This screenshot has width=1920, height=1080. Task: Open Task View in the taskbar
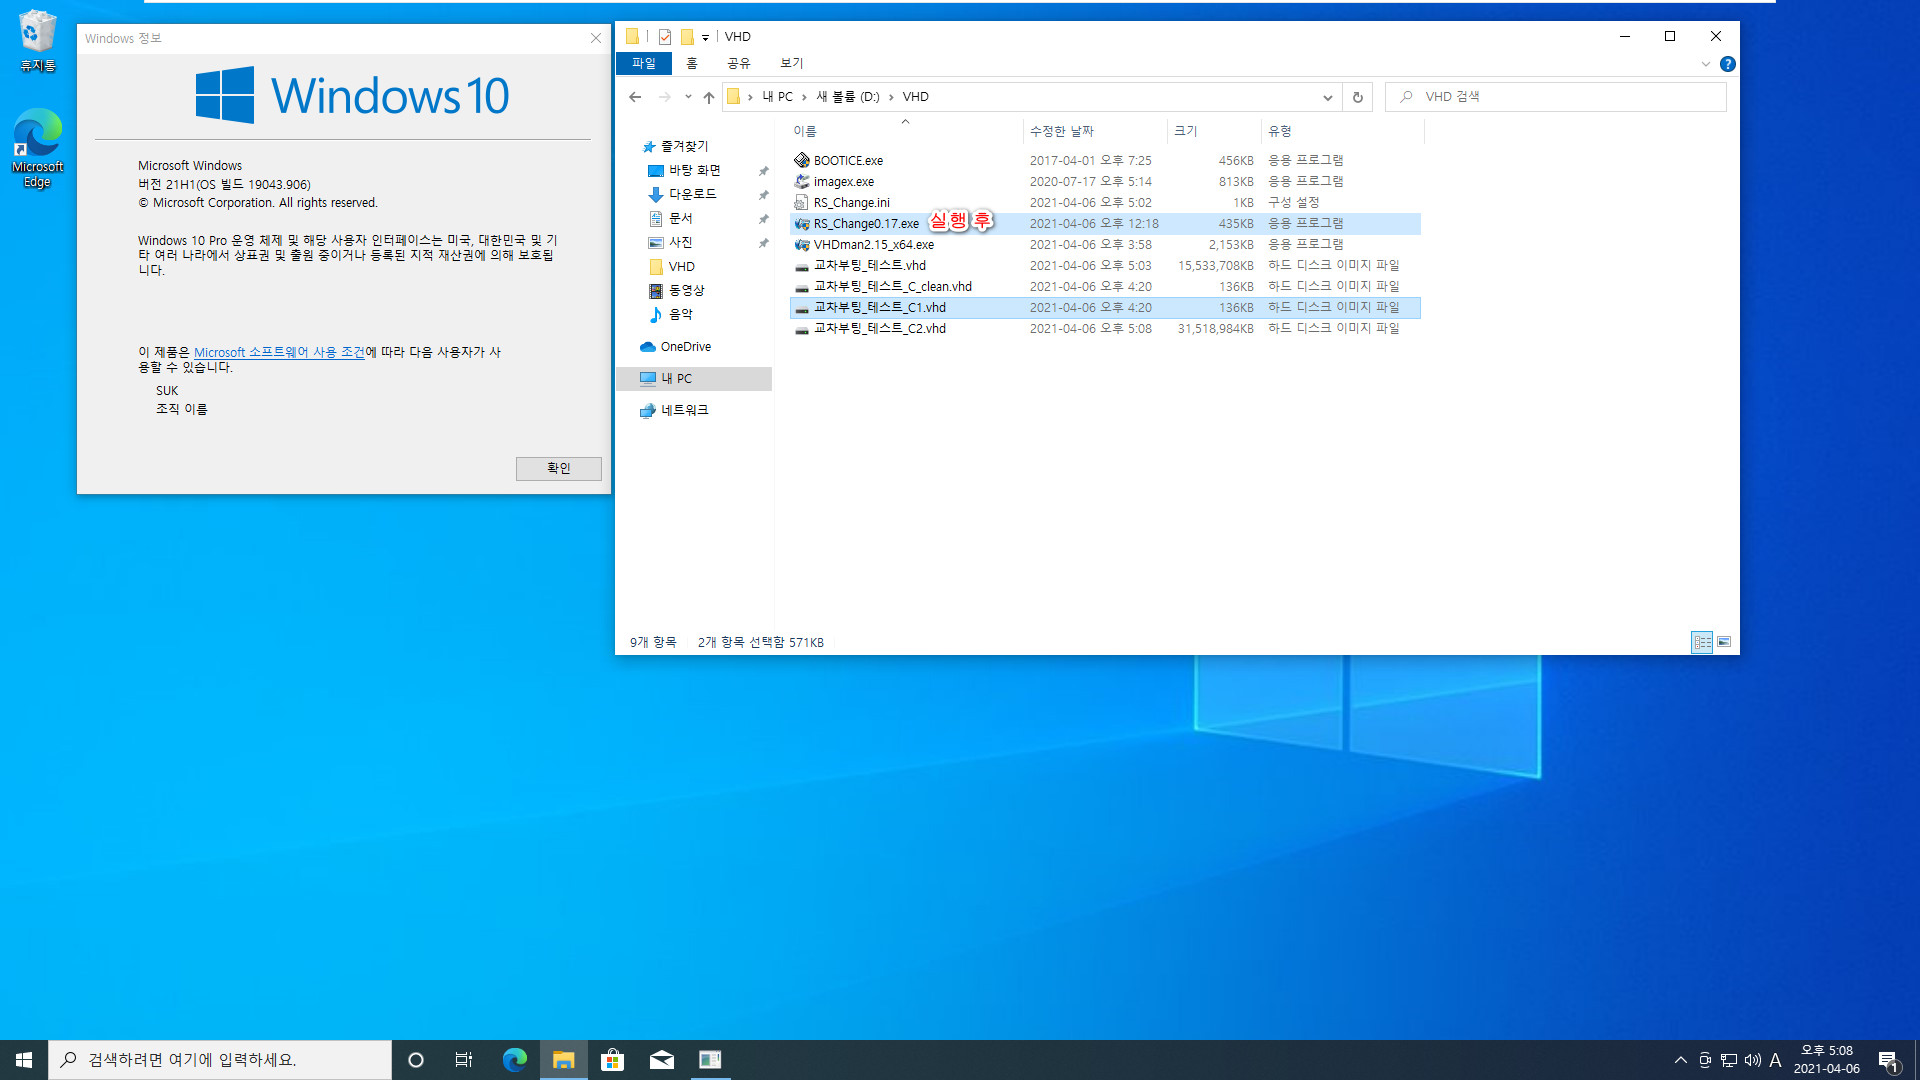(x=464, y=1060)
